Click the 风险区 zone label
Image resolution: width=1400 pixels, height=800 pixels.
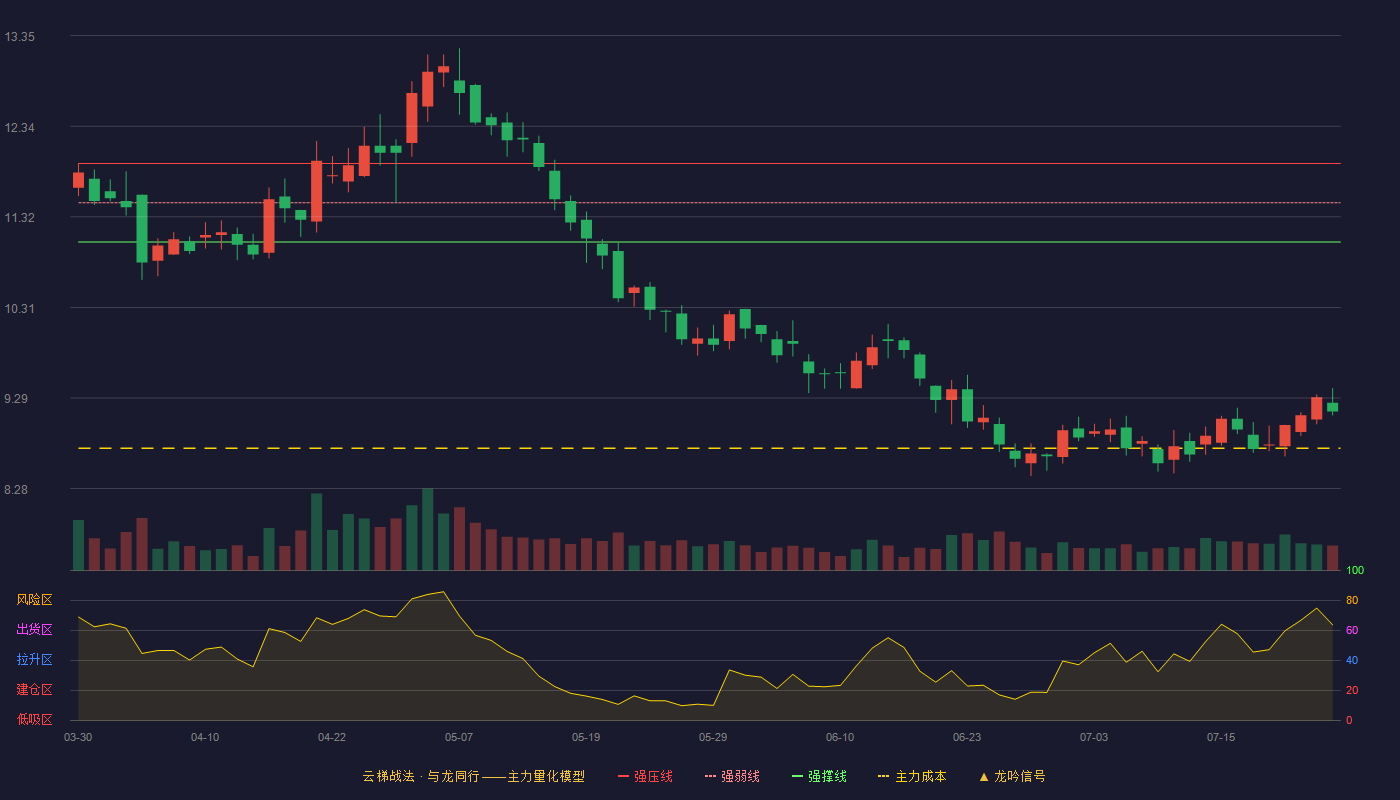click(34, 600)
